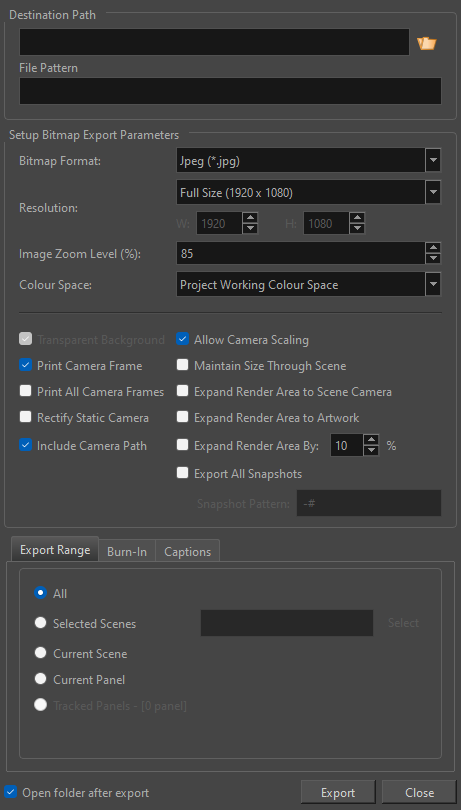Increase Image Zoom Level with up arrow

[x=433, y=248]
